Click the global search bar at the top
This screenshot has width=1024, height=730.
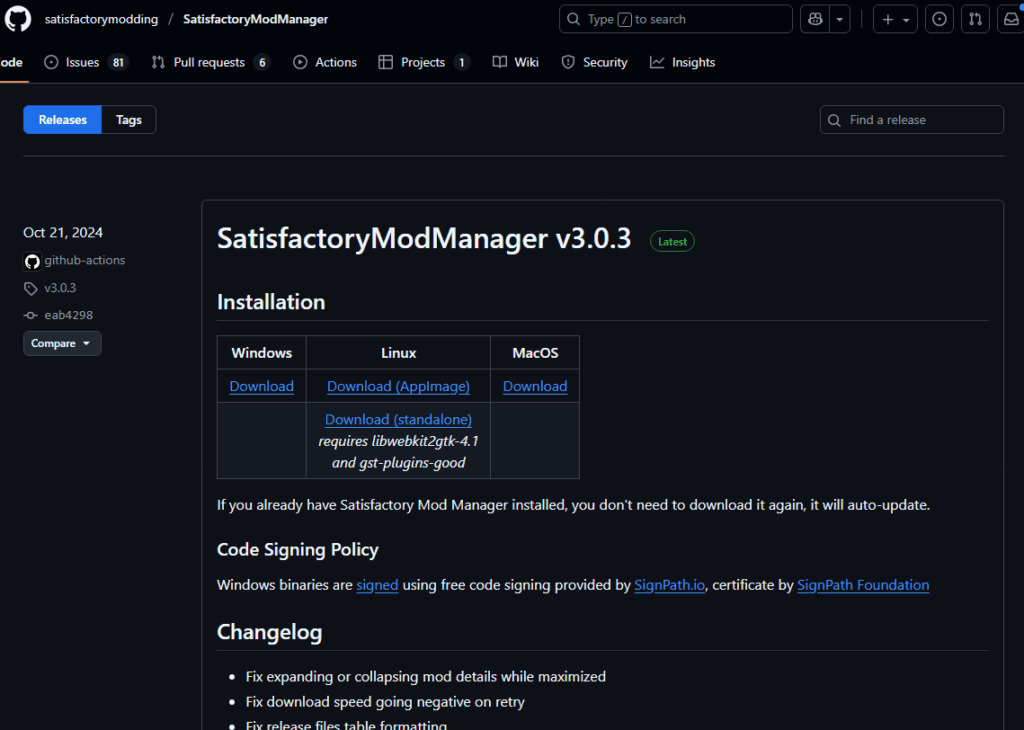(x=675, y=19)
